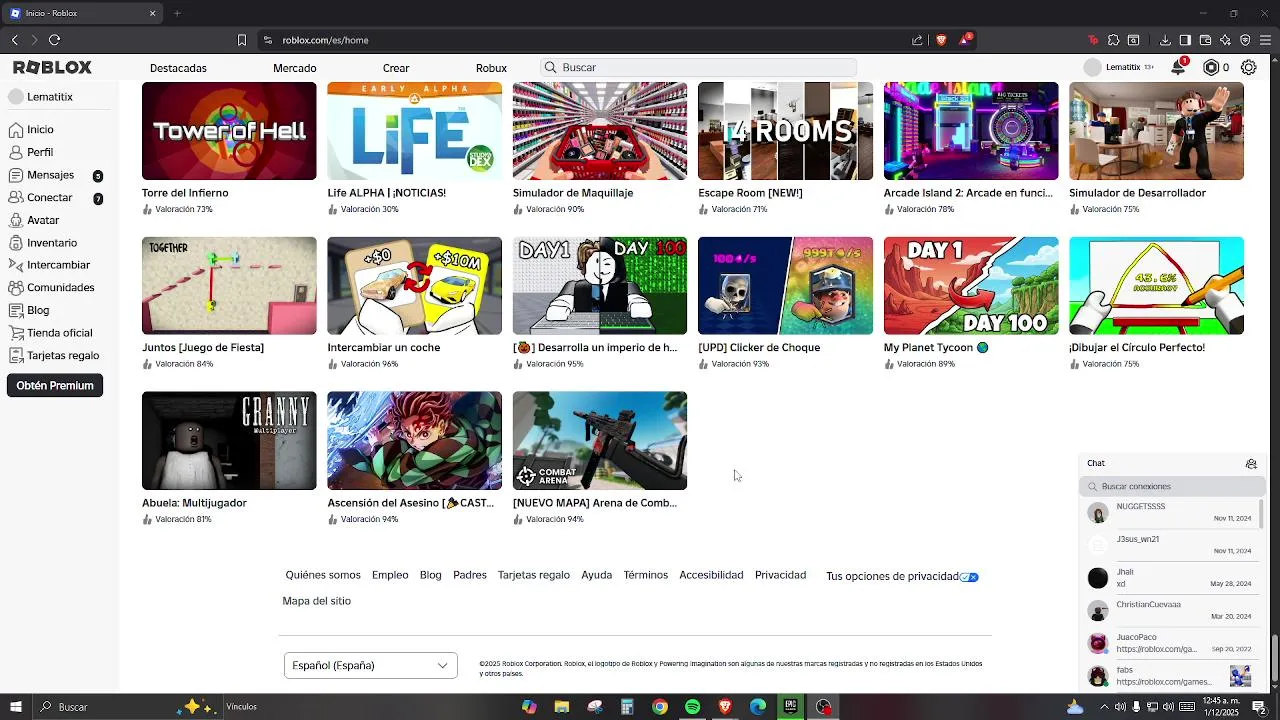
Task: Open Brave Rewards triangle icon
Action: pos(965,40)
